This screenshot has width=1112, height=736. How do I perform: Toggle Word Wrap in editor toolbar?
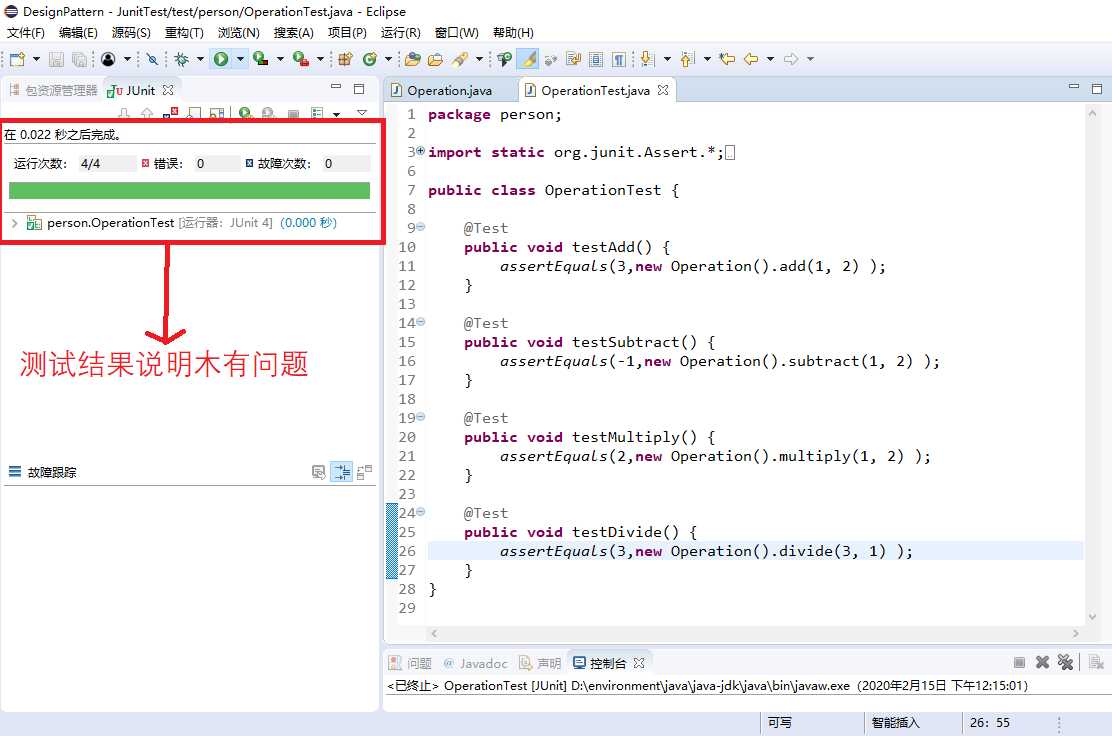point(573,60)
